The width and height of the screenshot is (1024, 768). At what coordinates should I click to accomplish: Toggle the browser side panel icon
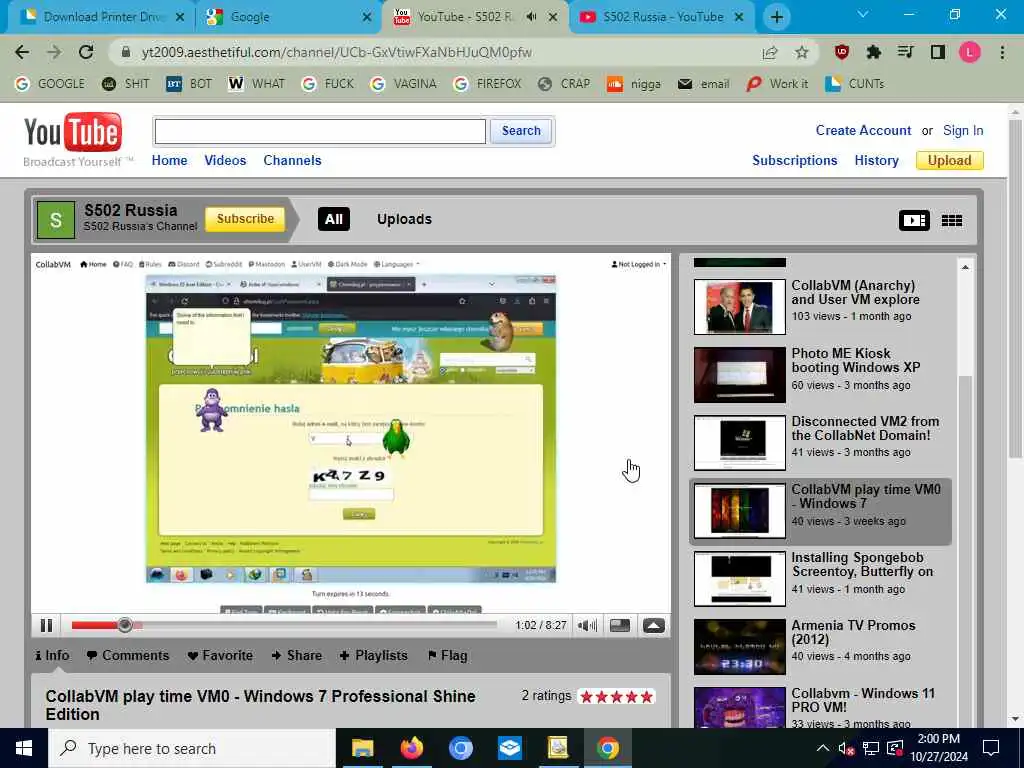click(x=938, y=52)
